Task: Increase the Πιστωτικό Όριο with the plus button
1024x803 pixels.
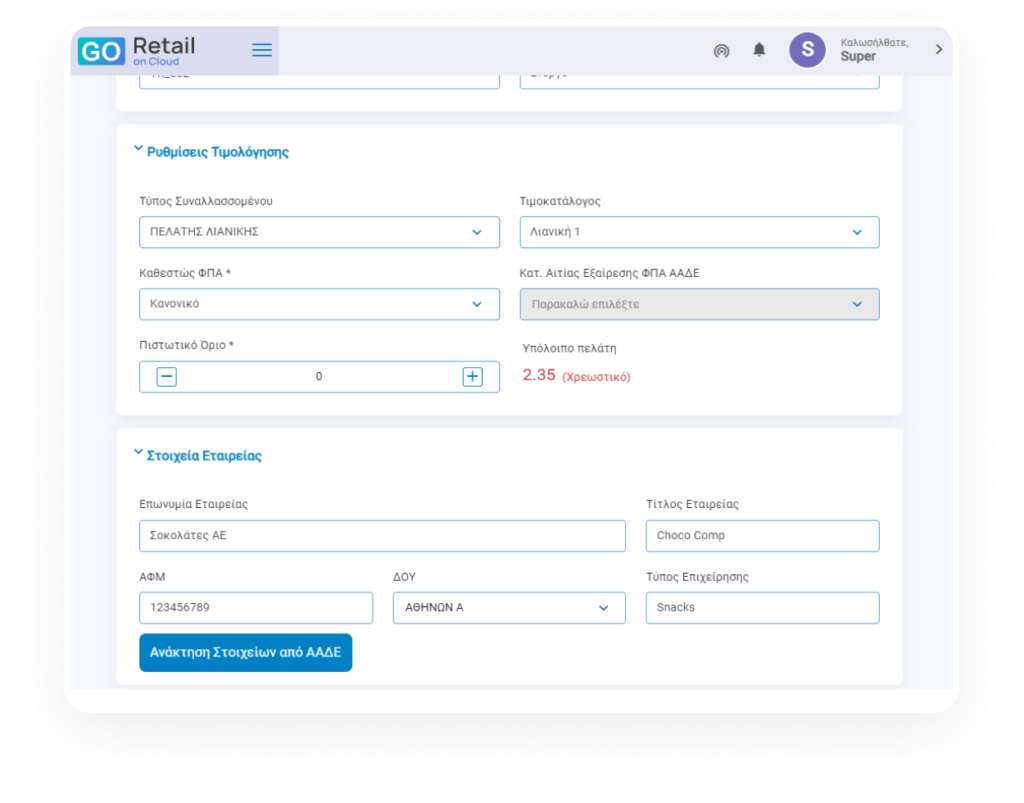Action: tap(472, 377)
